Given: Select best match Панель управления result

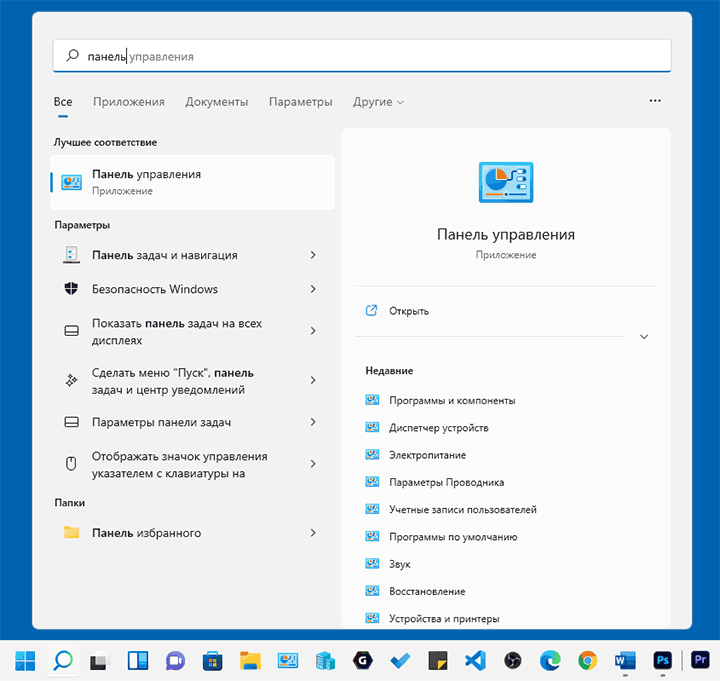Looking at the screenshot, I should (192, 182).
